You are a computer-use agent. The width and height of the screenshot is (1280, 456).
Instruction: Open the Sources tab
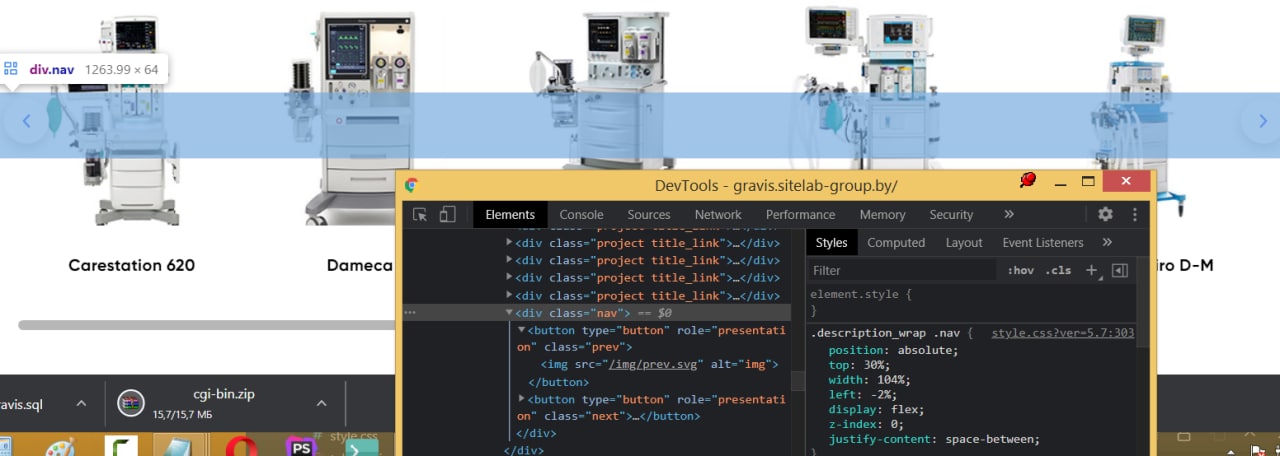point(649,214)
